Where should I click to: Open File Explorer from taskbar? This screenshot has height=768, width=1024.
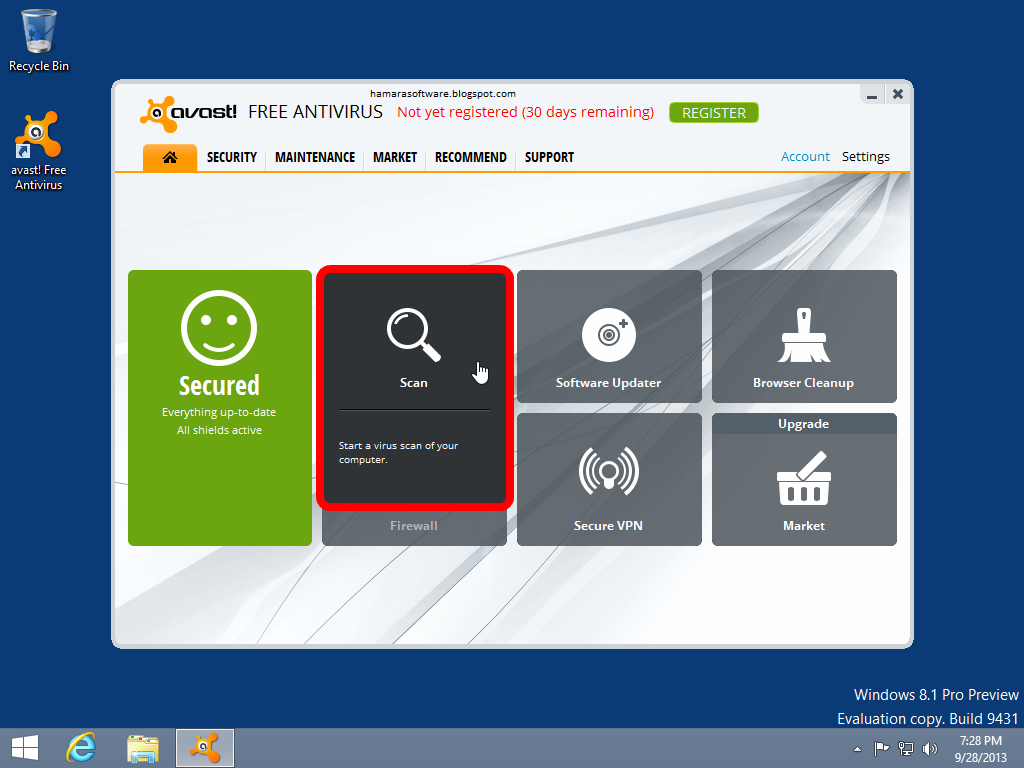(x=143, y=748)
